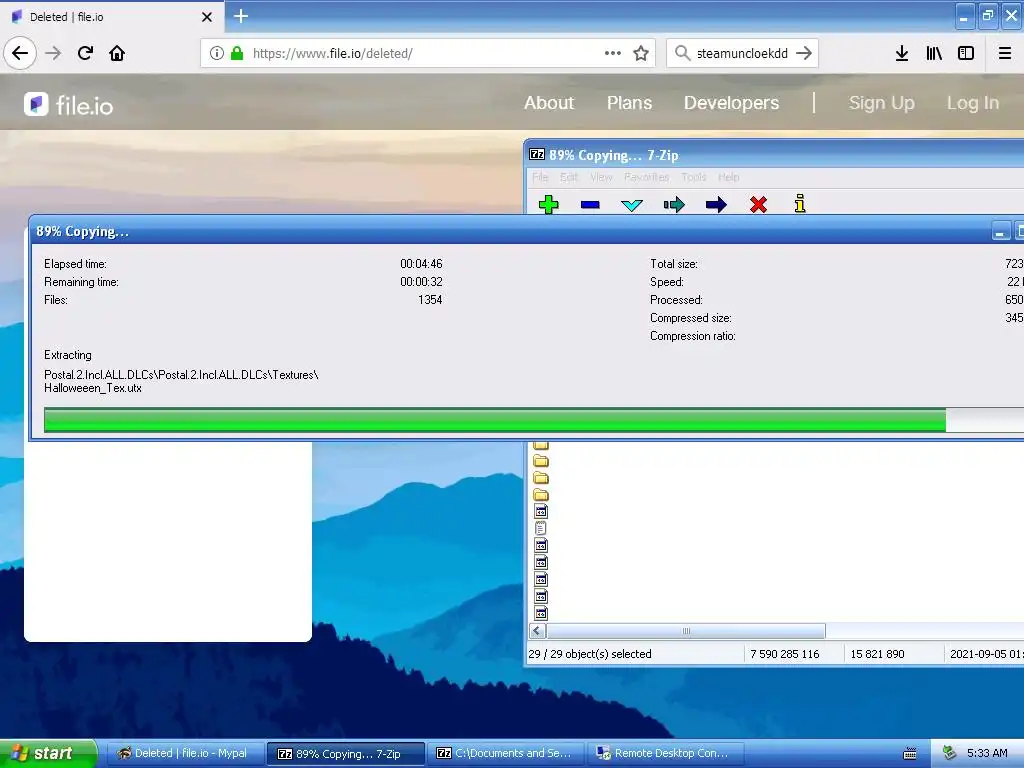Open the About link on file.io
Screen dimensions: 1024x768
(x=549, y=103)
